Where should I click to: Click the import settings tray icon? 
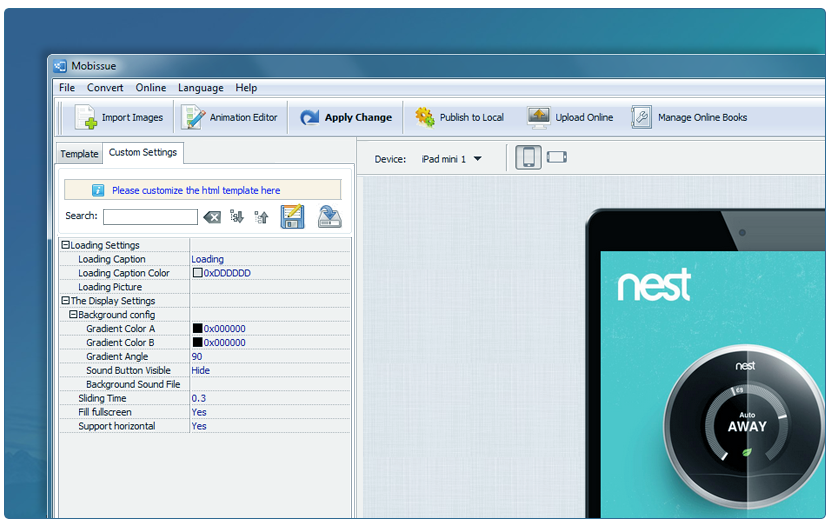point(329,216)
